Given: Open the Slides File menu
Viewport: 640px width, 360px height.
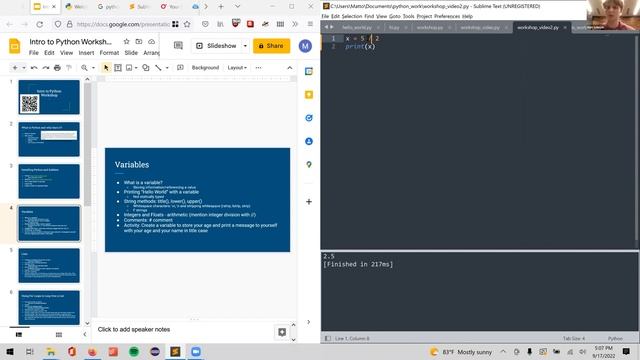Looking at the screenshot, I should (x=34, y=53).
